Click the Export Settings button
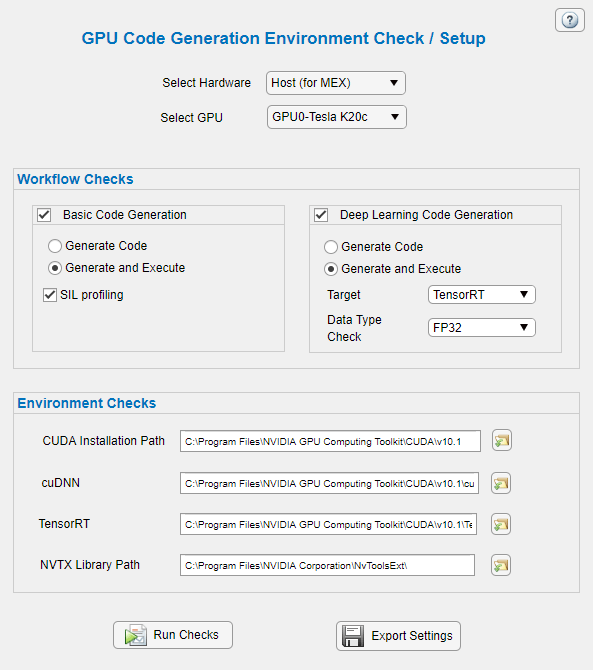 [398, 636]
